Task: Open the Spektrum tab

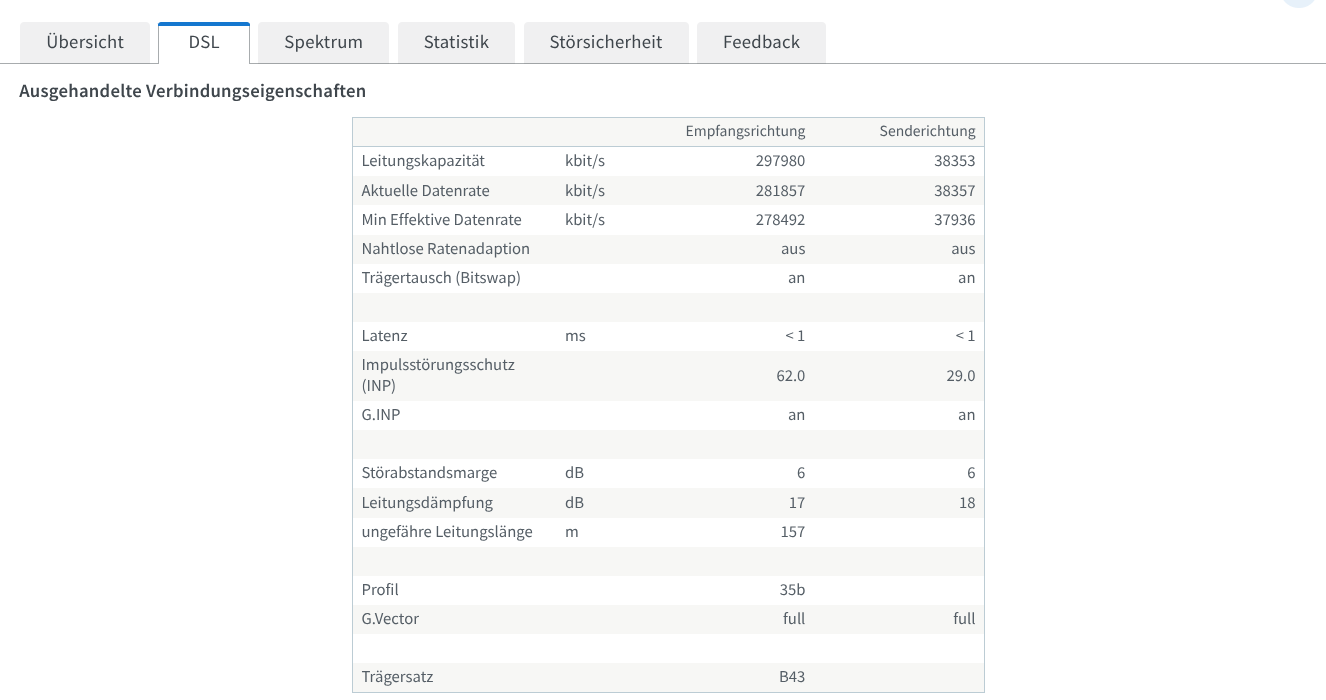Action: 323,42
